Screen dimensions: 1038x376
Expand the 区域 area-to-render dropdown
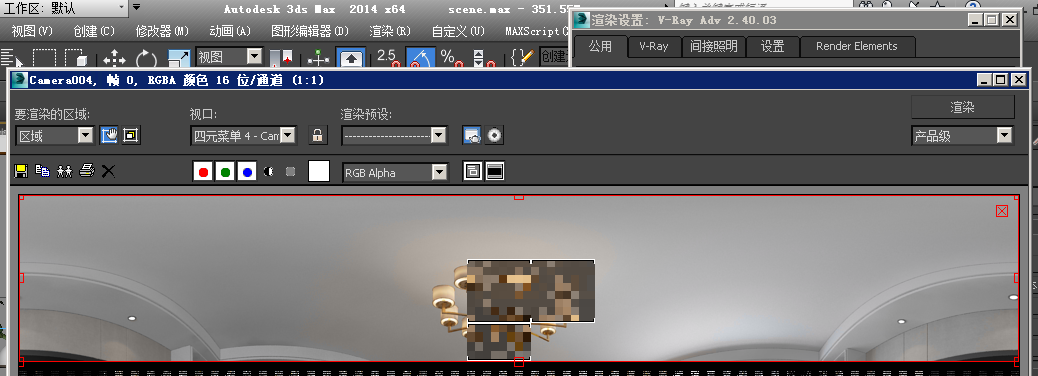(x=85, y=136)
